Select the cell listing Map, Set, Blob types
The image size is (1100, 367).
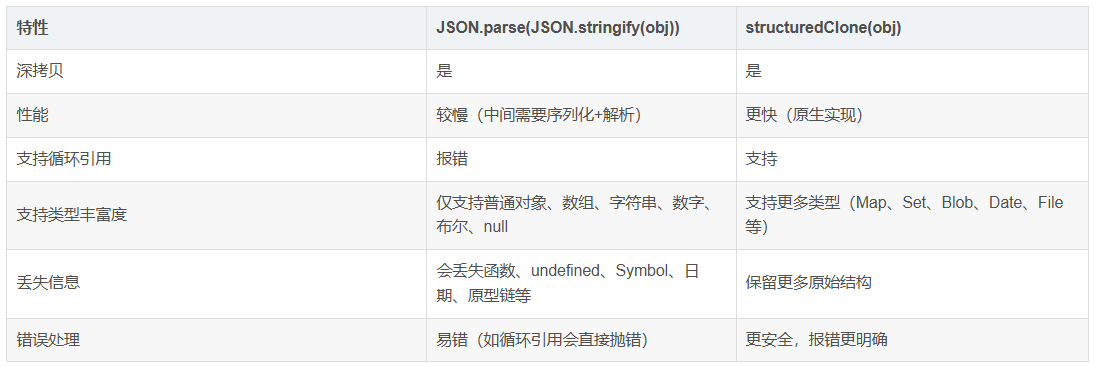coord(904,215)
